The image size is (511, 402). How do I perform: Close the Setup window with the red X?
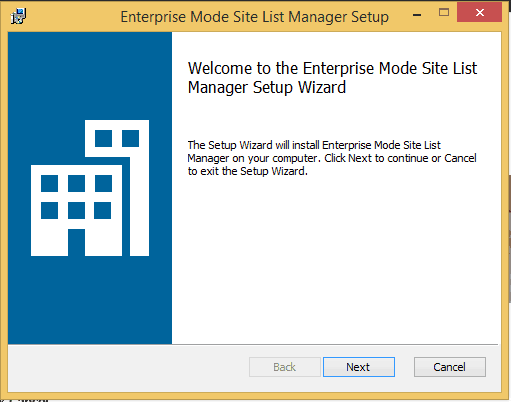tap(479, 12)
